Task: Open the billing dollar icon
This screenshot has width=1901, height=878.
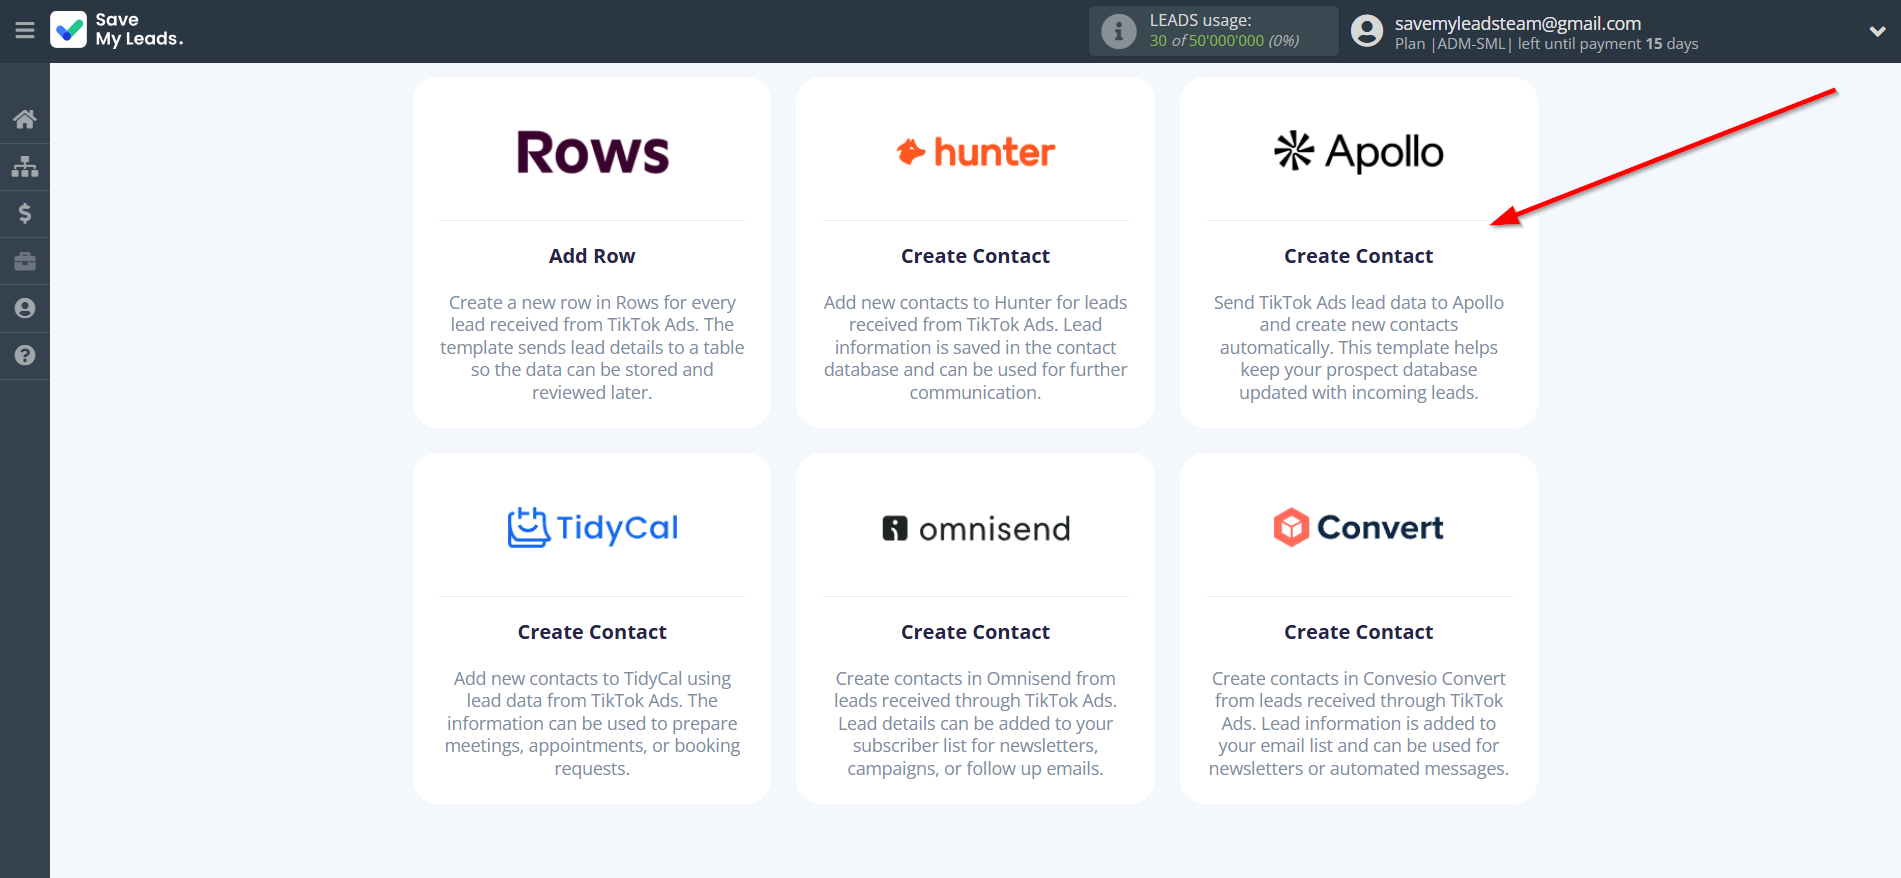Action: pyautogui.click(x=25, y=213)
